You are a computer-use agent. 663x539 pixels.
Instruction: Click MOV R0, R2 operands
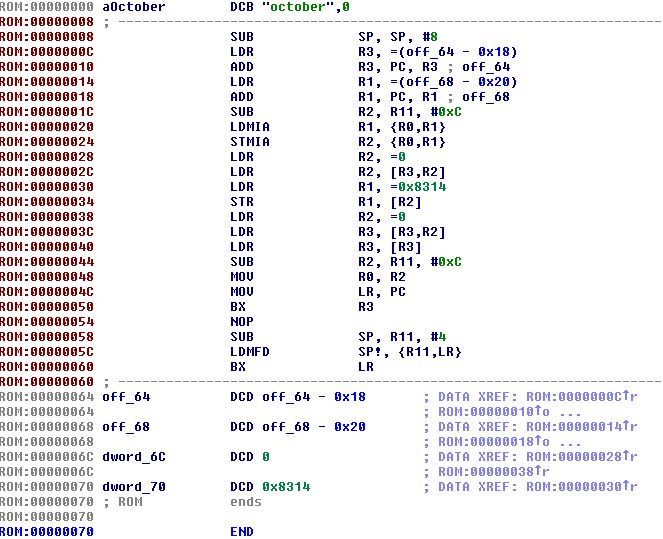tap(382, 277)
